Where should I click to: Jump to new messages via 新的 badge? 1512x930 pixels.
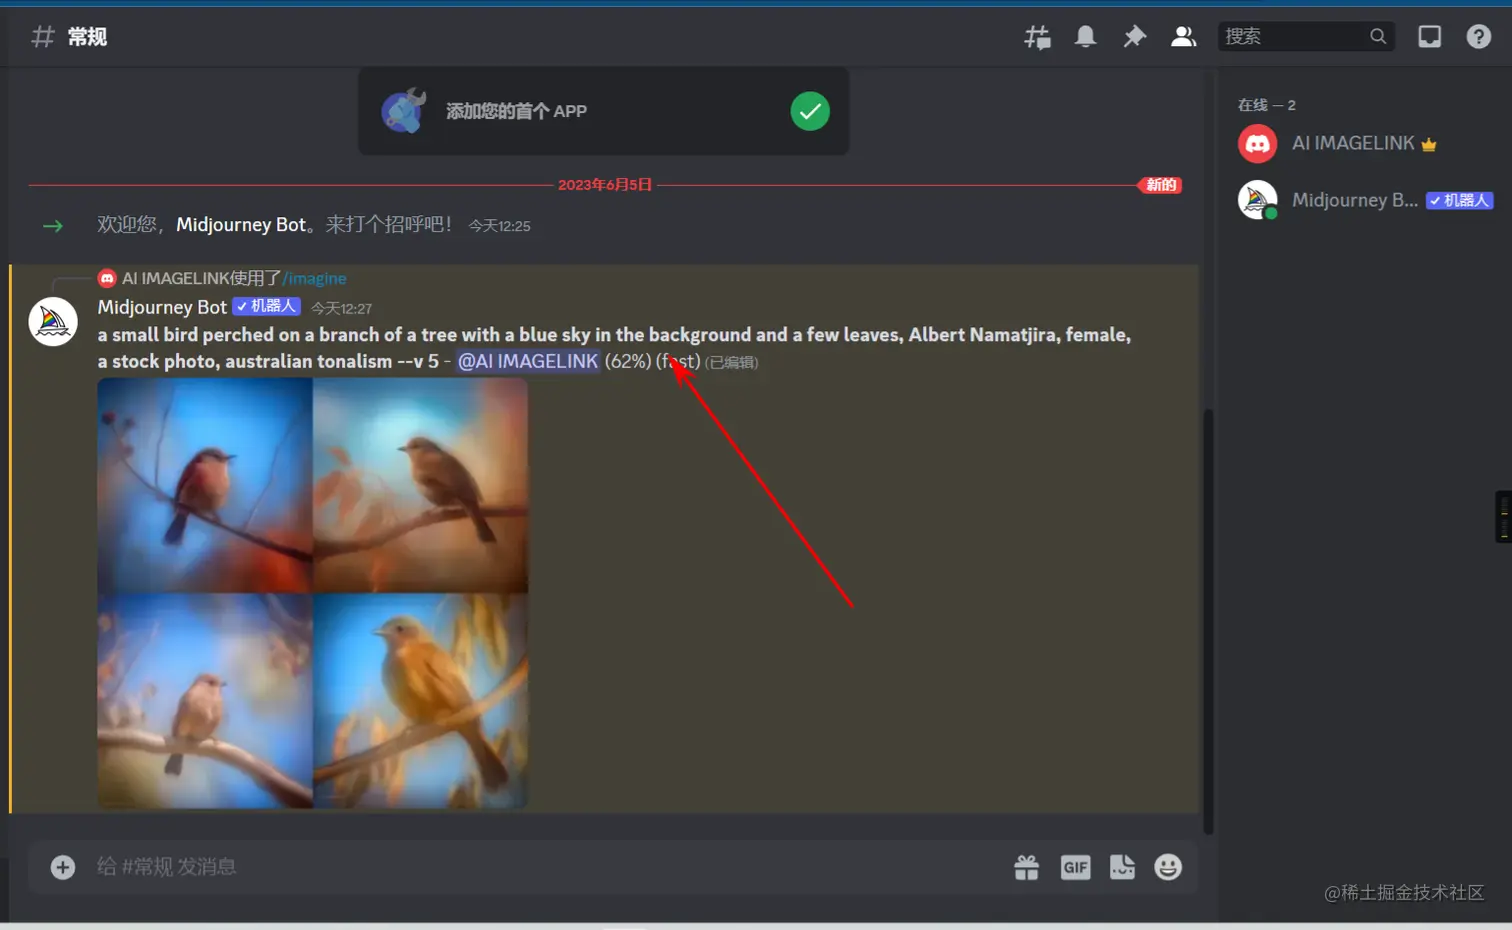[1160, 185]
